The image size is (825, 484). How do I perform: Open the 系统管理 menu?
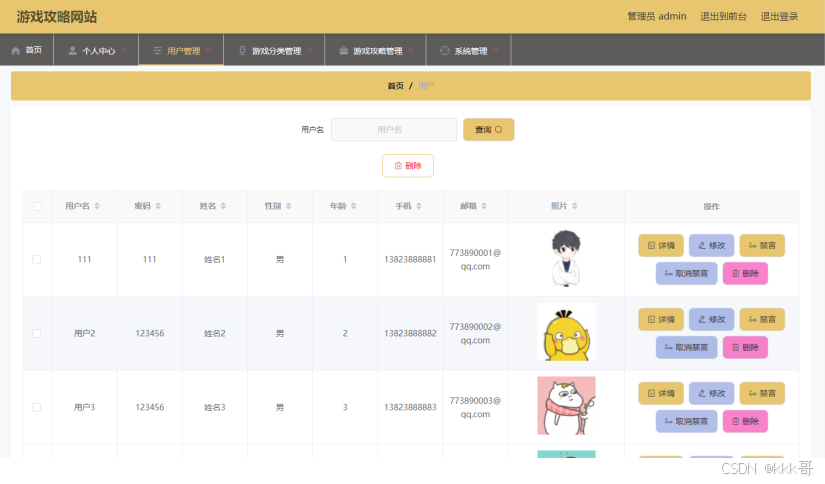[468, 50]
